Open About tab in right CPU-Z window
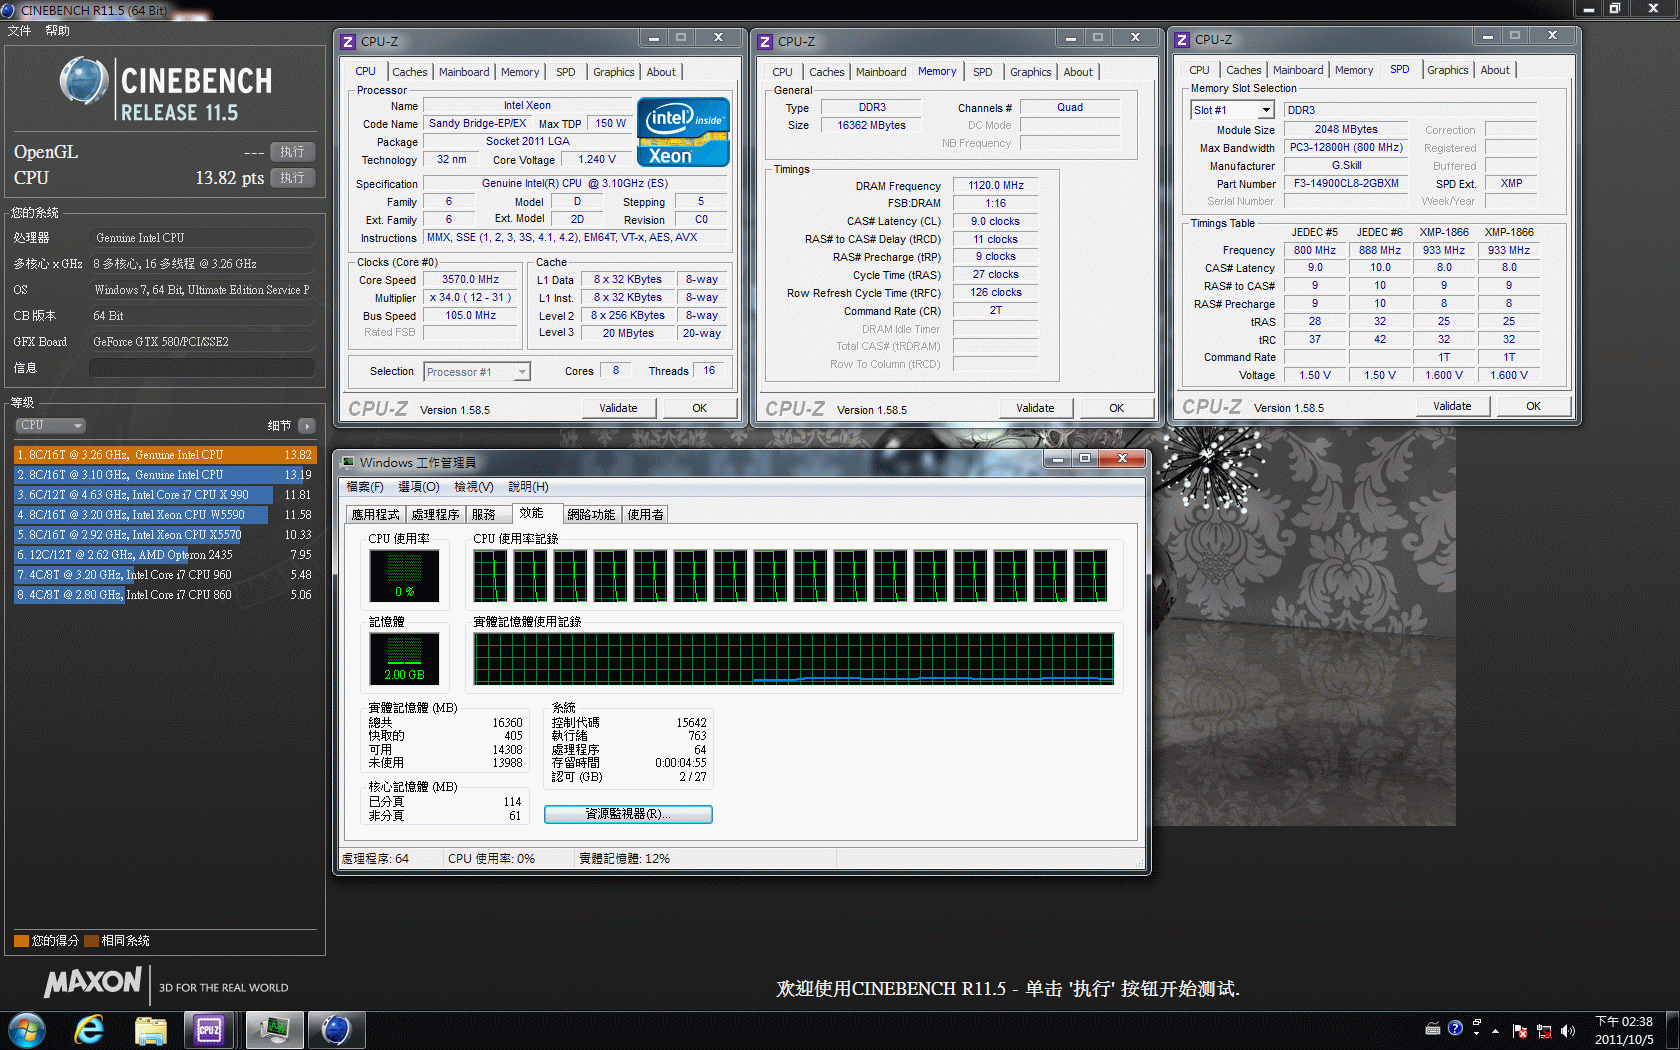This screenshot has width=1680, height=1050. [1495, 70]
